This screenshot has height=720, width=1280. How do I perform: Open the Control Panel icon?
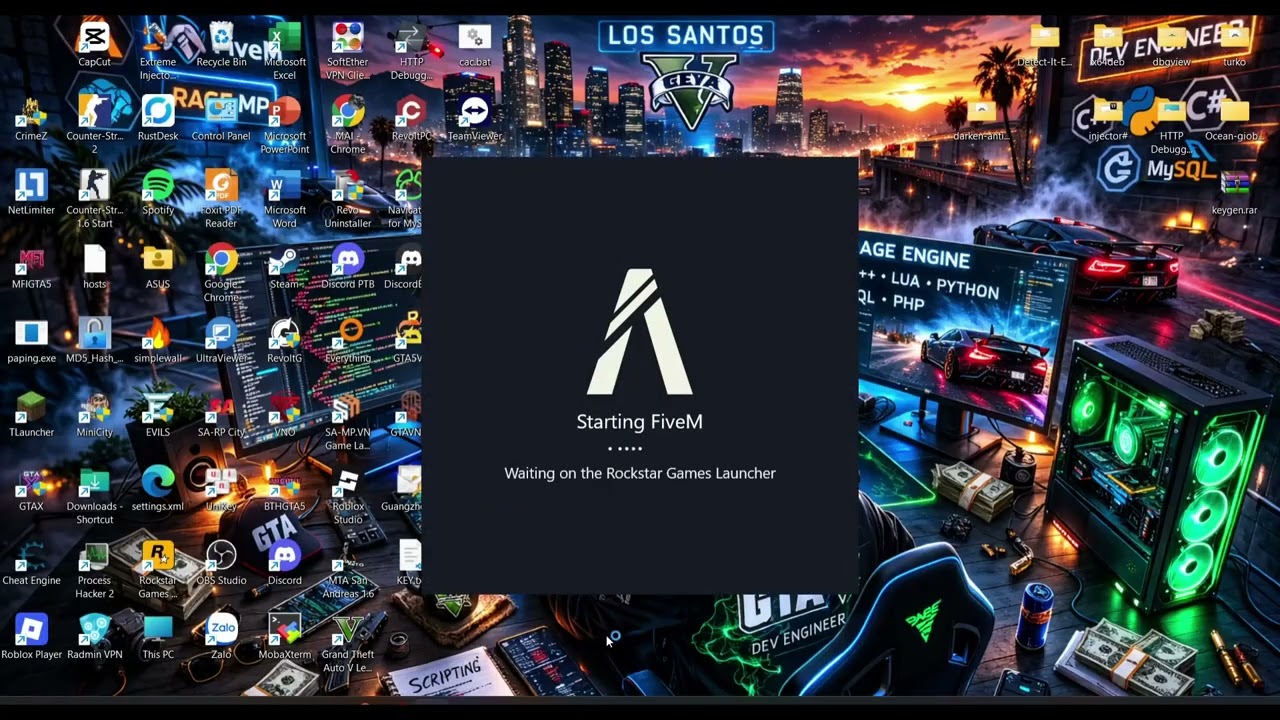[x=221, y=113]
